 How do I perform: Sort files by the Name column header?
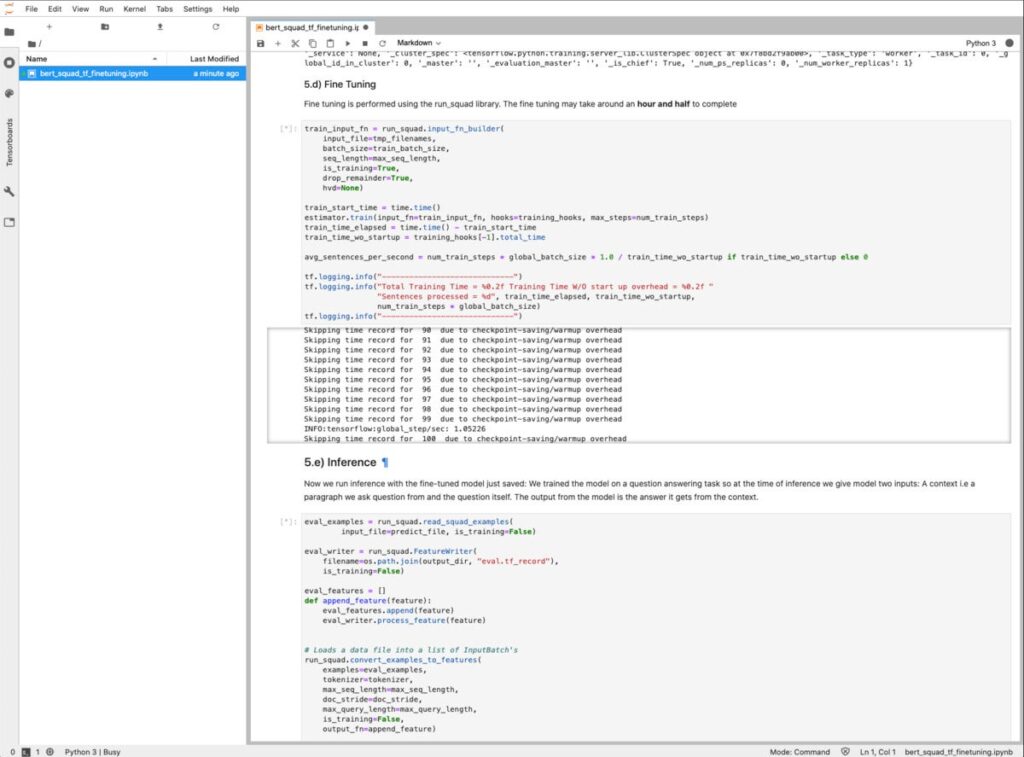pyautogui.click(x=37, y=59)
